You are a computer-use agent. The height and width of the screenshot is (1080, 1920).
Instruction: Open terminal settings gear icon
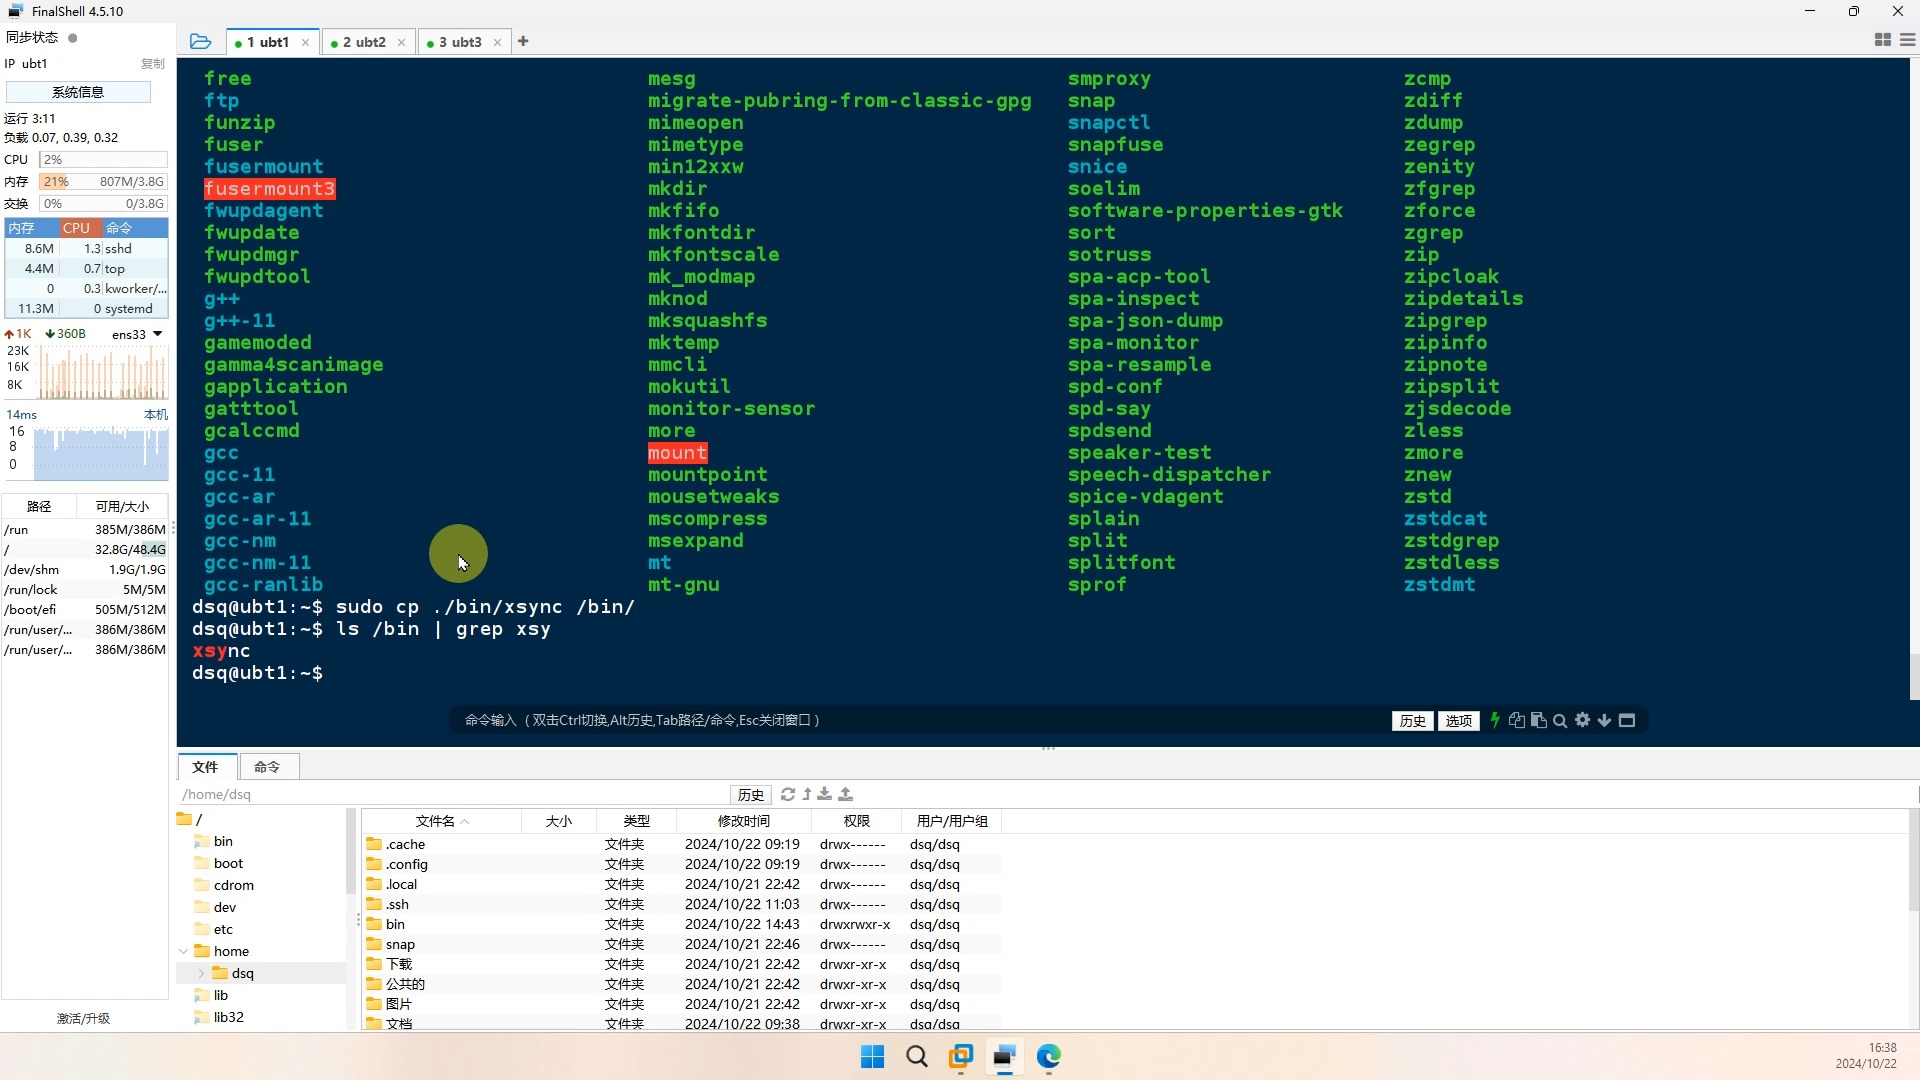[x=1582, y=720]
